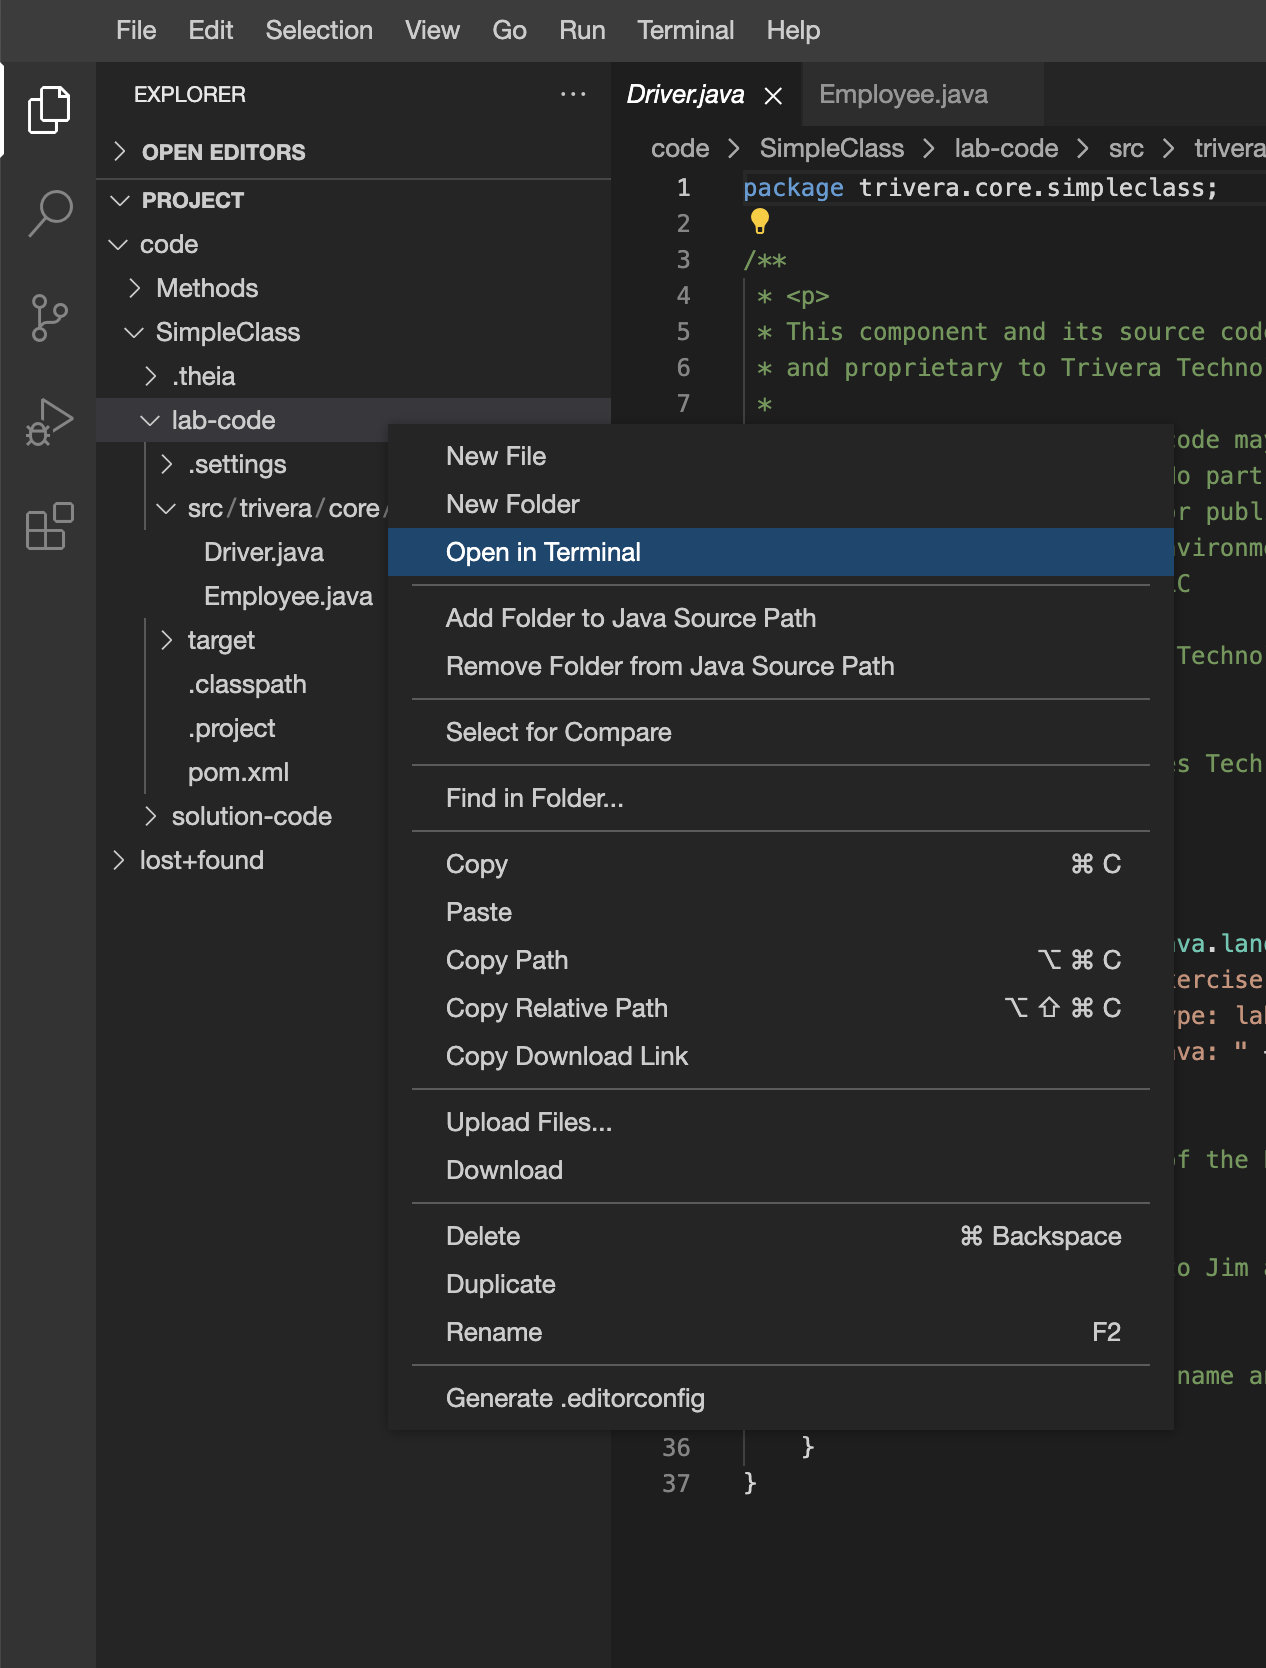Close the Driver.java editor tab
1266x1668 pixels.
click(773, 95)
